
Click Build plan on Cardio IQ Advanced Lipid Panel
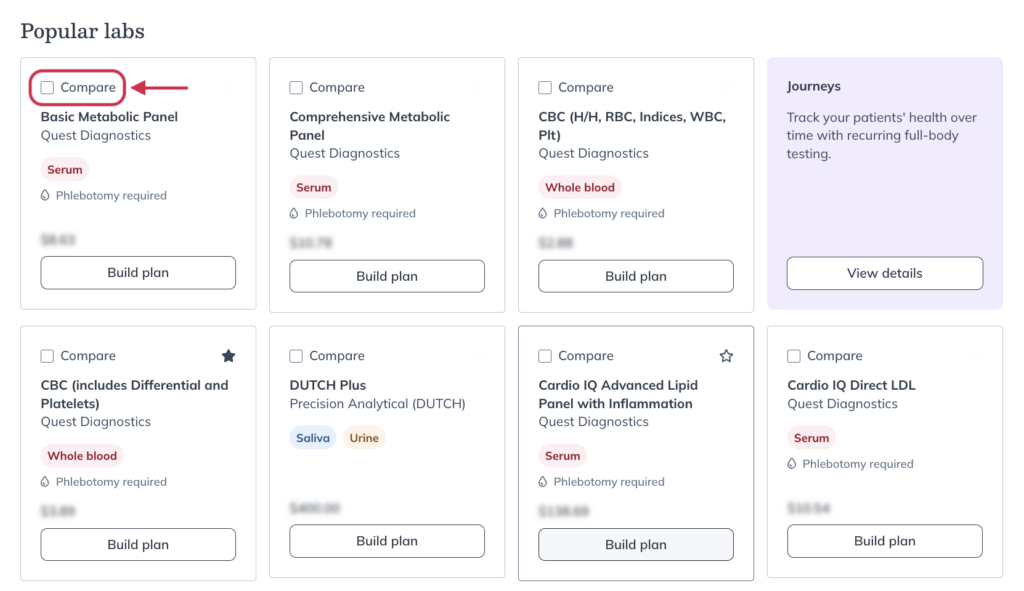click(635, 544)
